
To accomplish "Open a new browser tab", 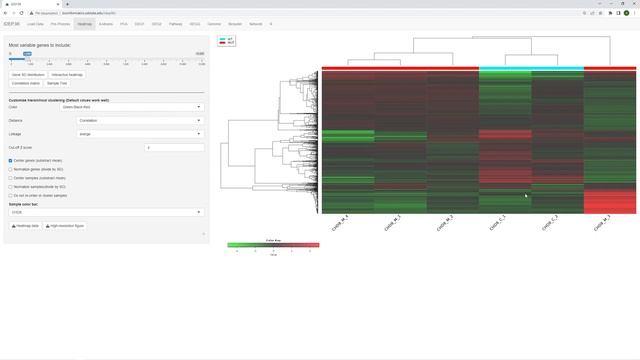I will [67, 4].
